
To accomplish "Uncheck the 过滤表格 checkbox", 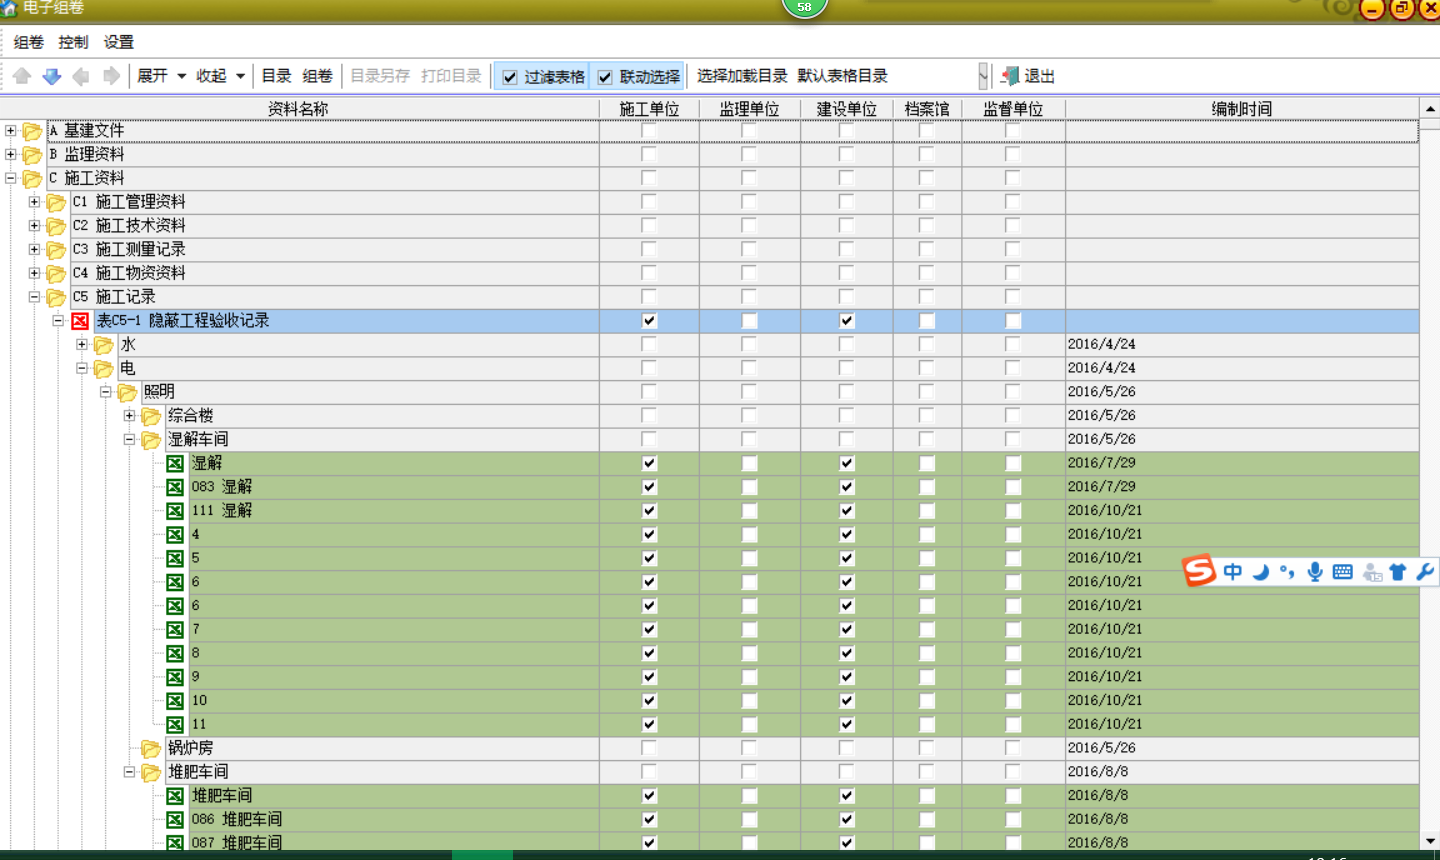I will point(510,77).
